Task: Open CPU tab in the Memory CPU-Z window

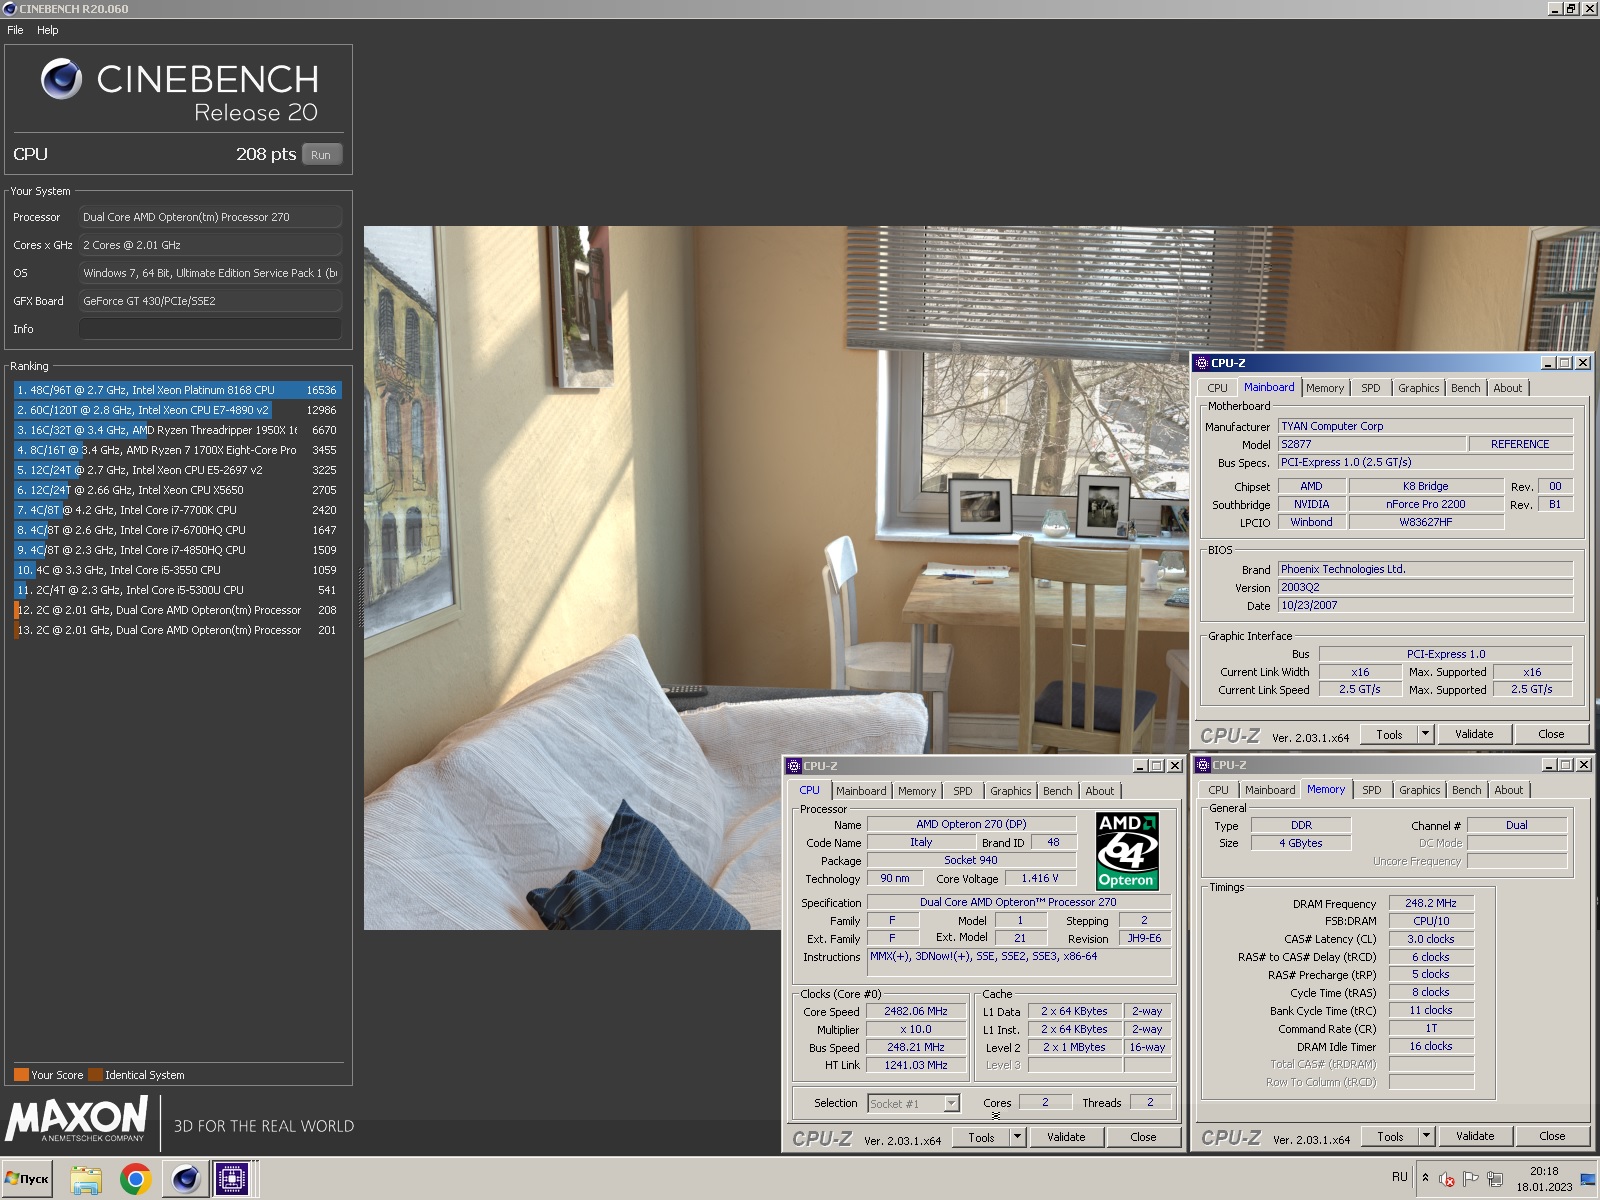Action: point(1218,790)
